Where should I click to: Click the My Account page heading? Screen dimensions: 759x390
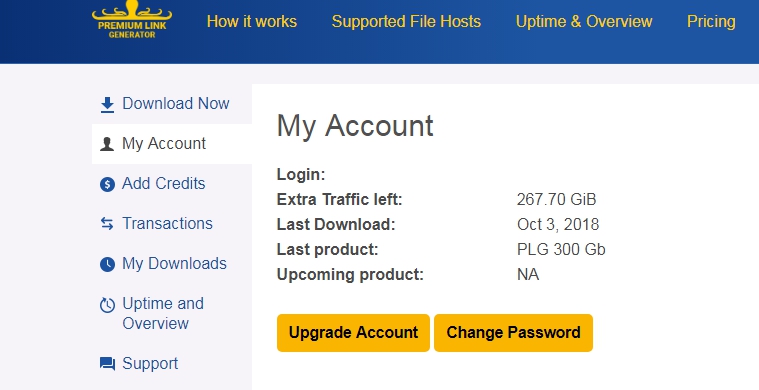click(355, 126)
